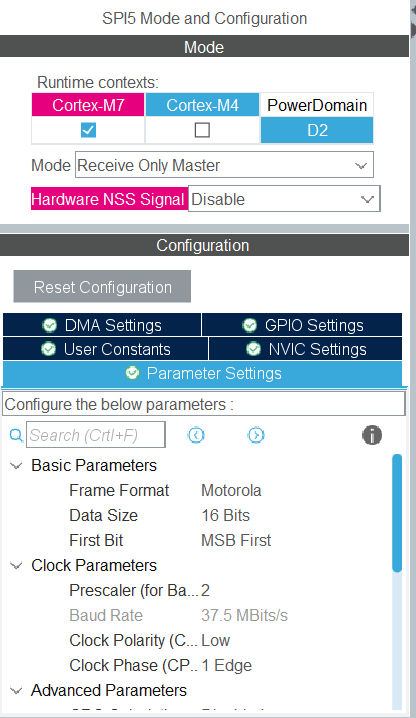Viewport: 416px width, 718px height.
Task: Open the parameter info icon
Action: point(372,435)
